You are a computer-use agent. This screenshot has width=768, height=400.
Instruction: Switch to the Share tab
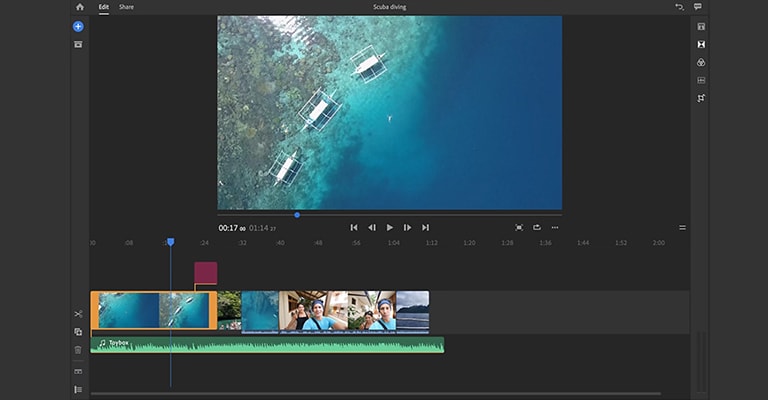[x=126, y=7]
